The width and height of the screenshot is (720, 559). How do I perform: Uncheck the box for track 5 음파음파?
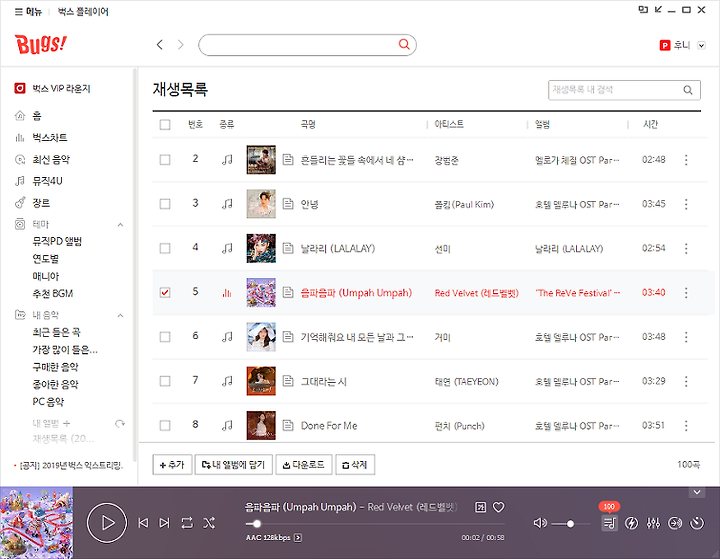[165, 293]
